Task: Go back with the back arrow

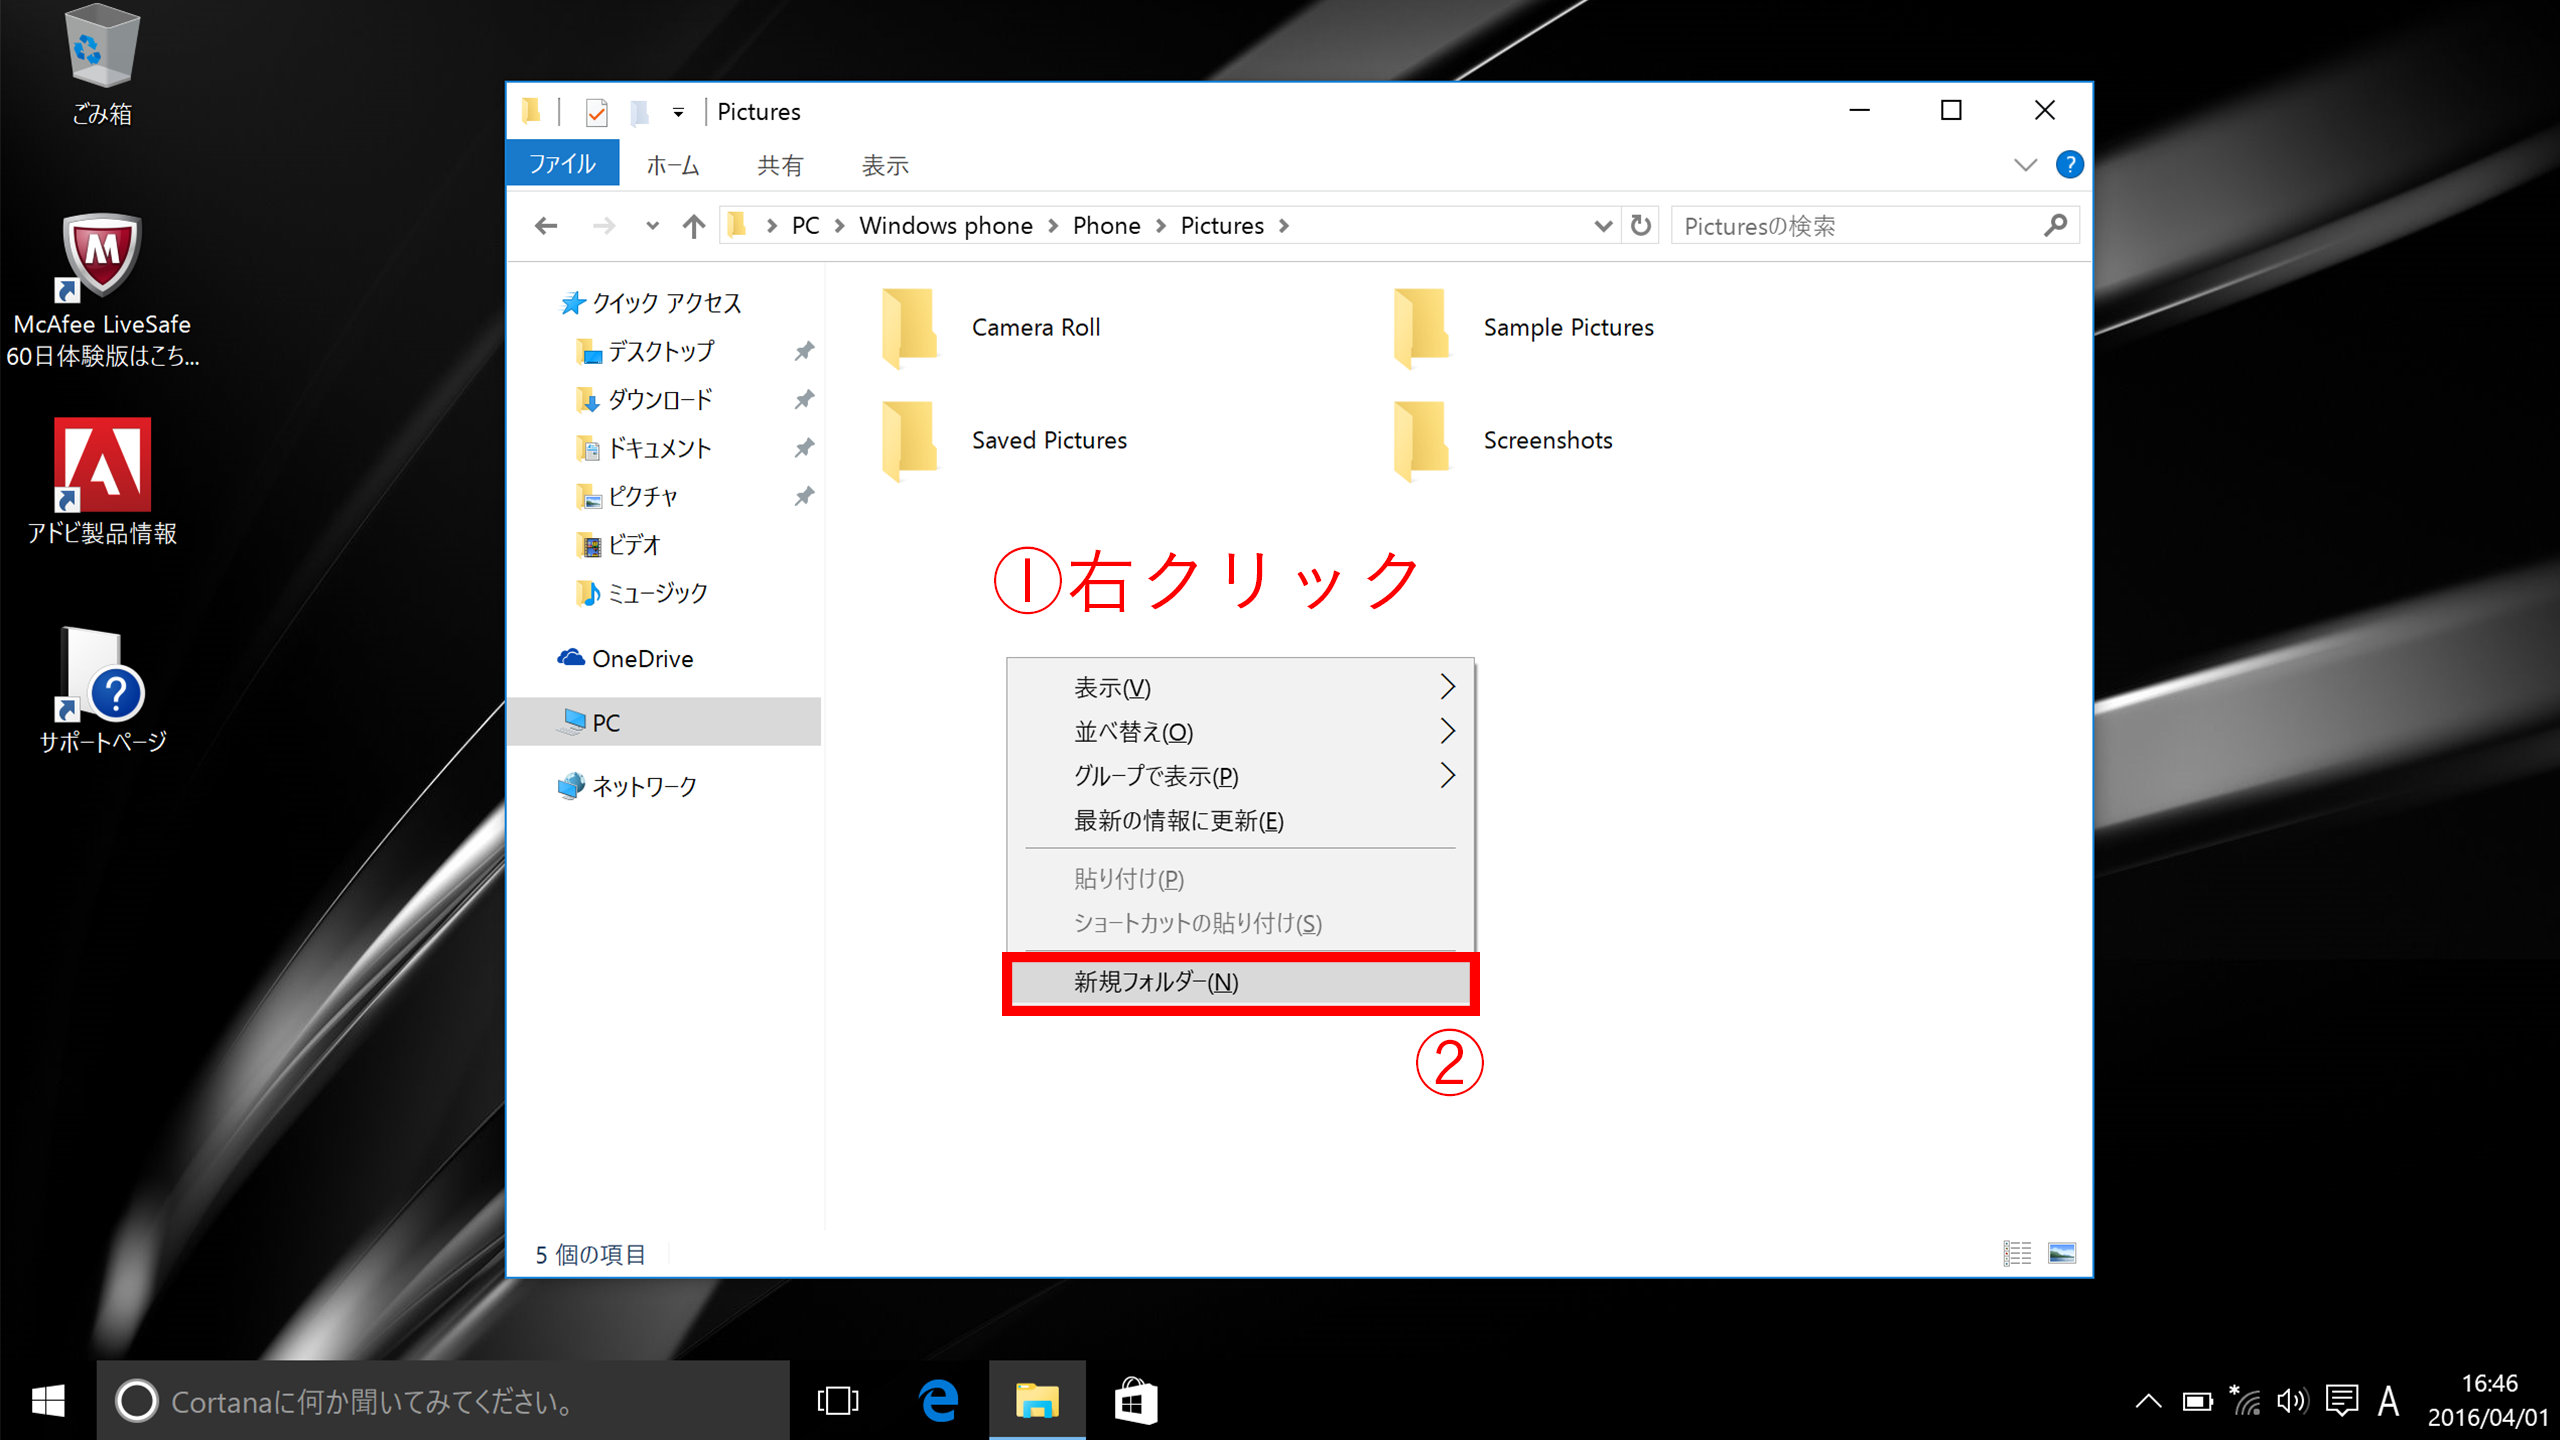Action: pos(546,226)
